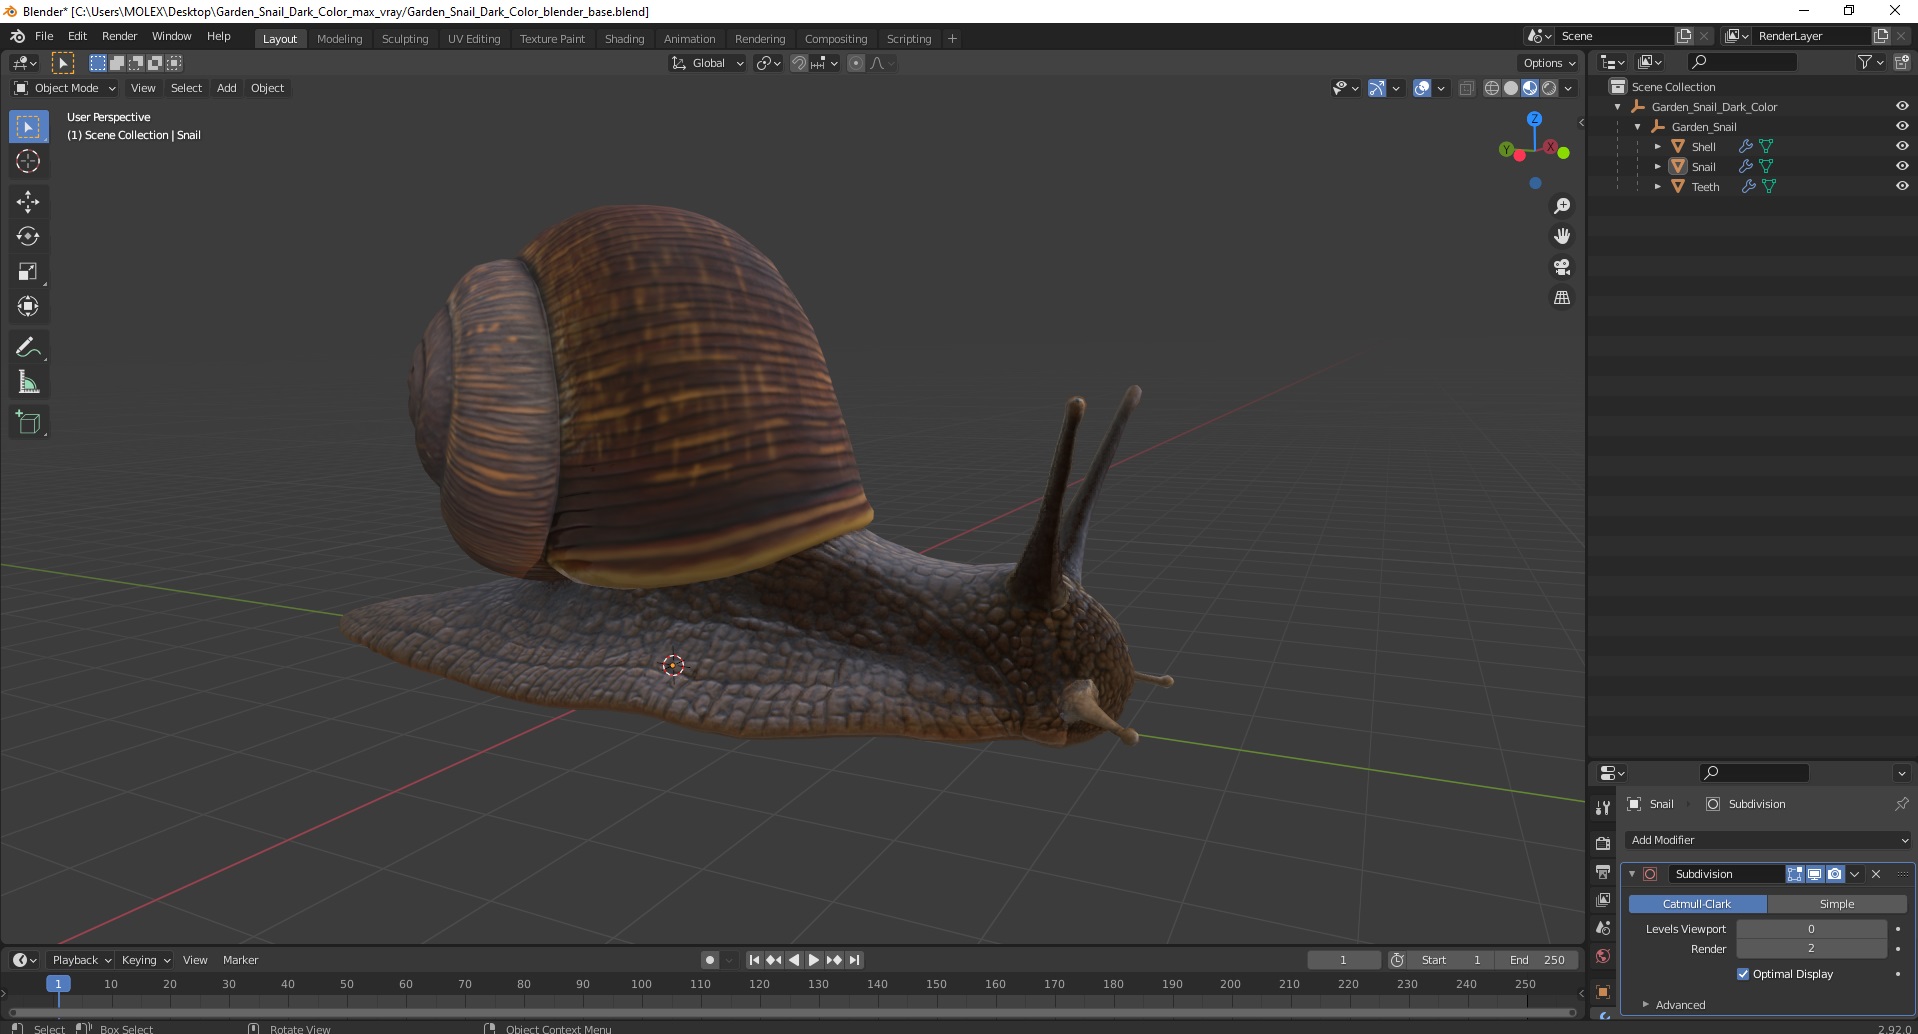Select the Scale tool
This screenshot has height=1034, width=1918.
28,272
